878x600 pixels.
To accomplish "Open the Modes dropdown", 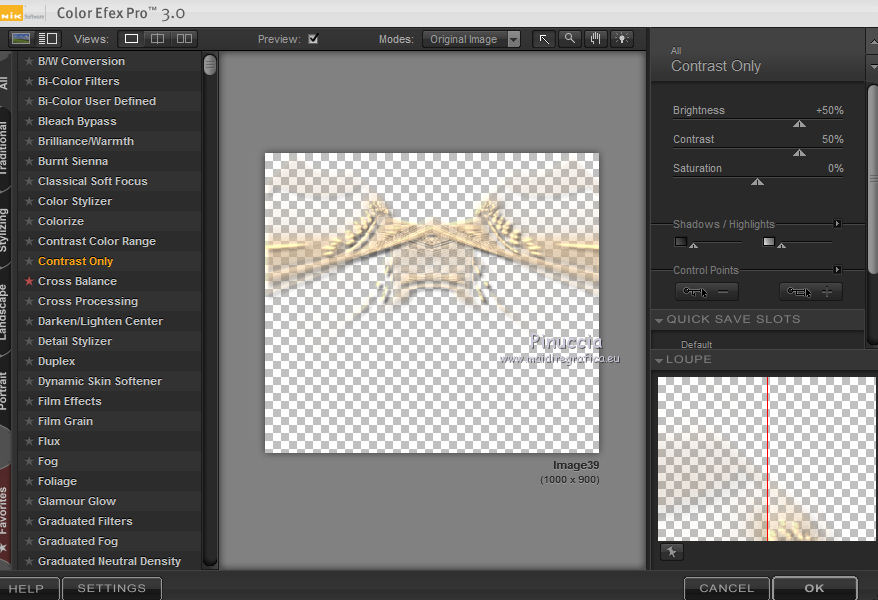I will point(471,39).
